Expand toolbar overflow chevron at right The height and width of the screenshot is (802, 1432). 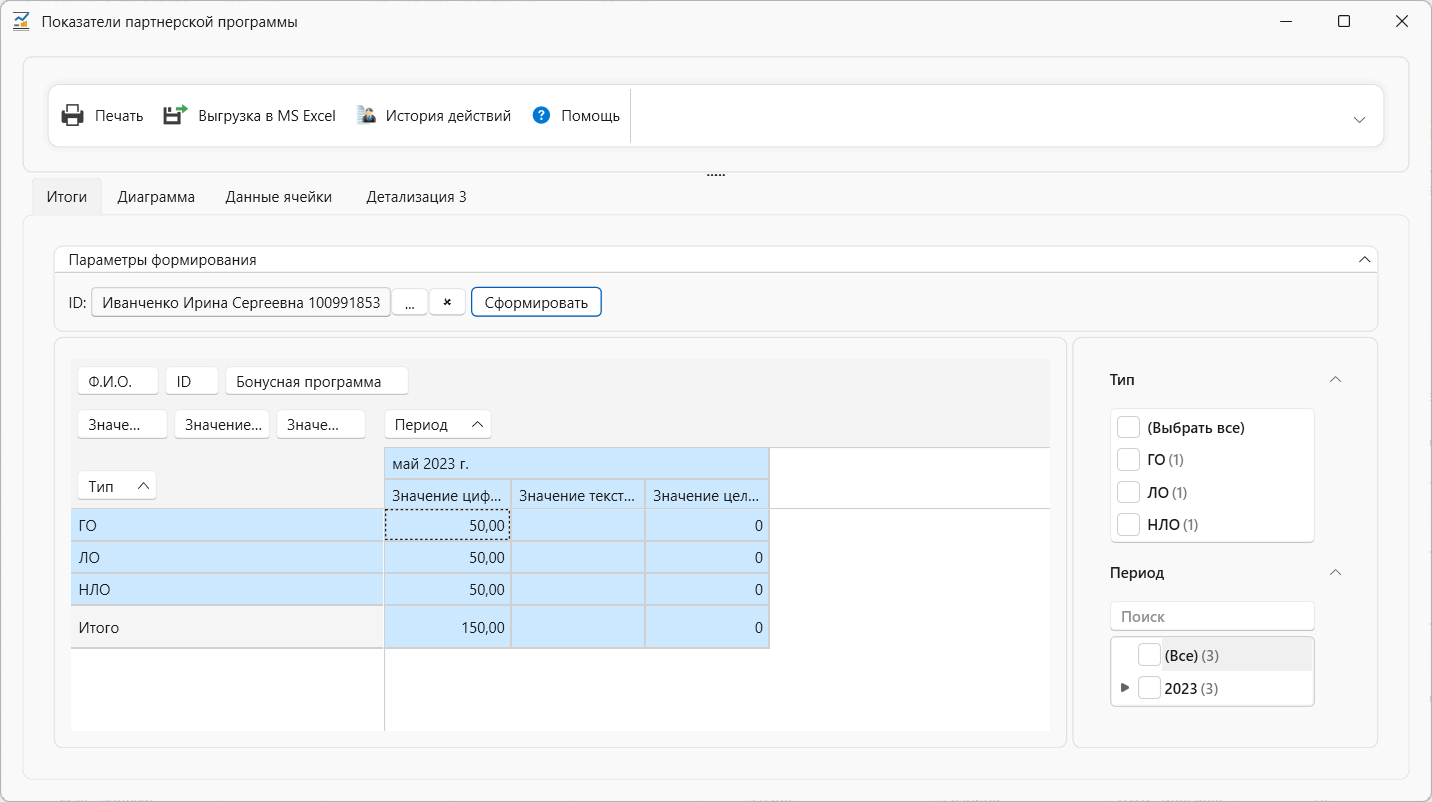pyautogui.click(x=1359, y=120)
